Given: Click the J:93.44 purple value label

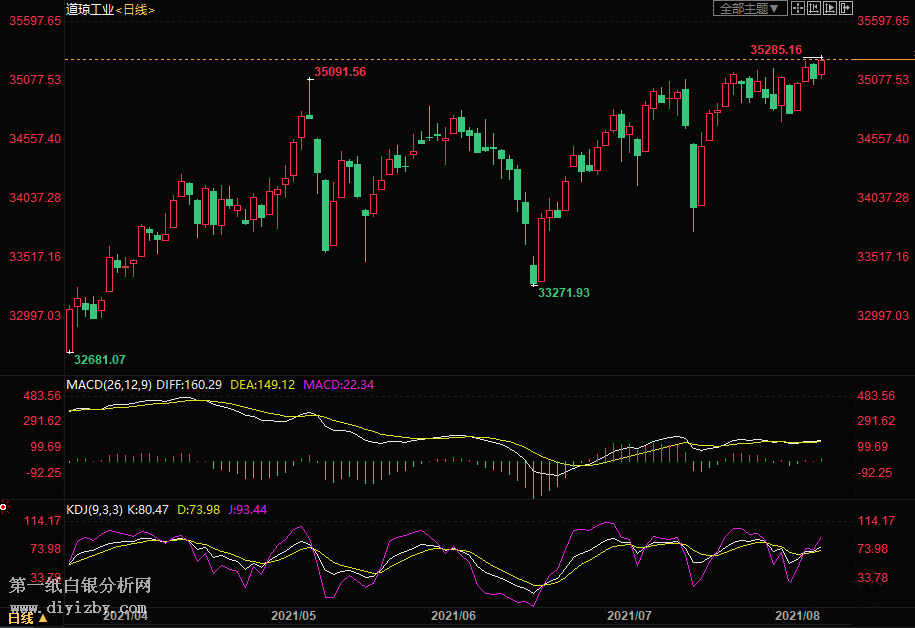Looking at the screenshot, I should coord(245,510).
